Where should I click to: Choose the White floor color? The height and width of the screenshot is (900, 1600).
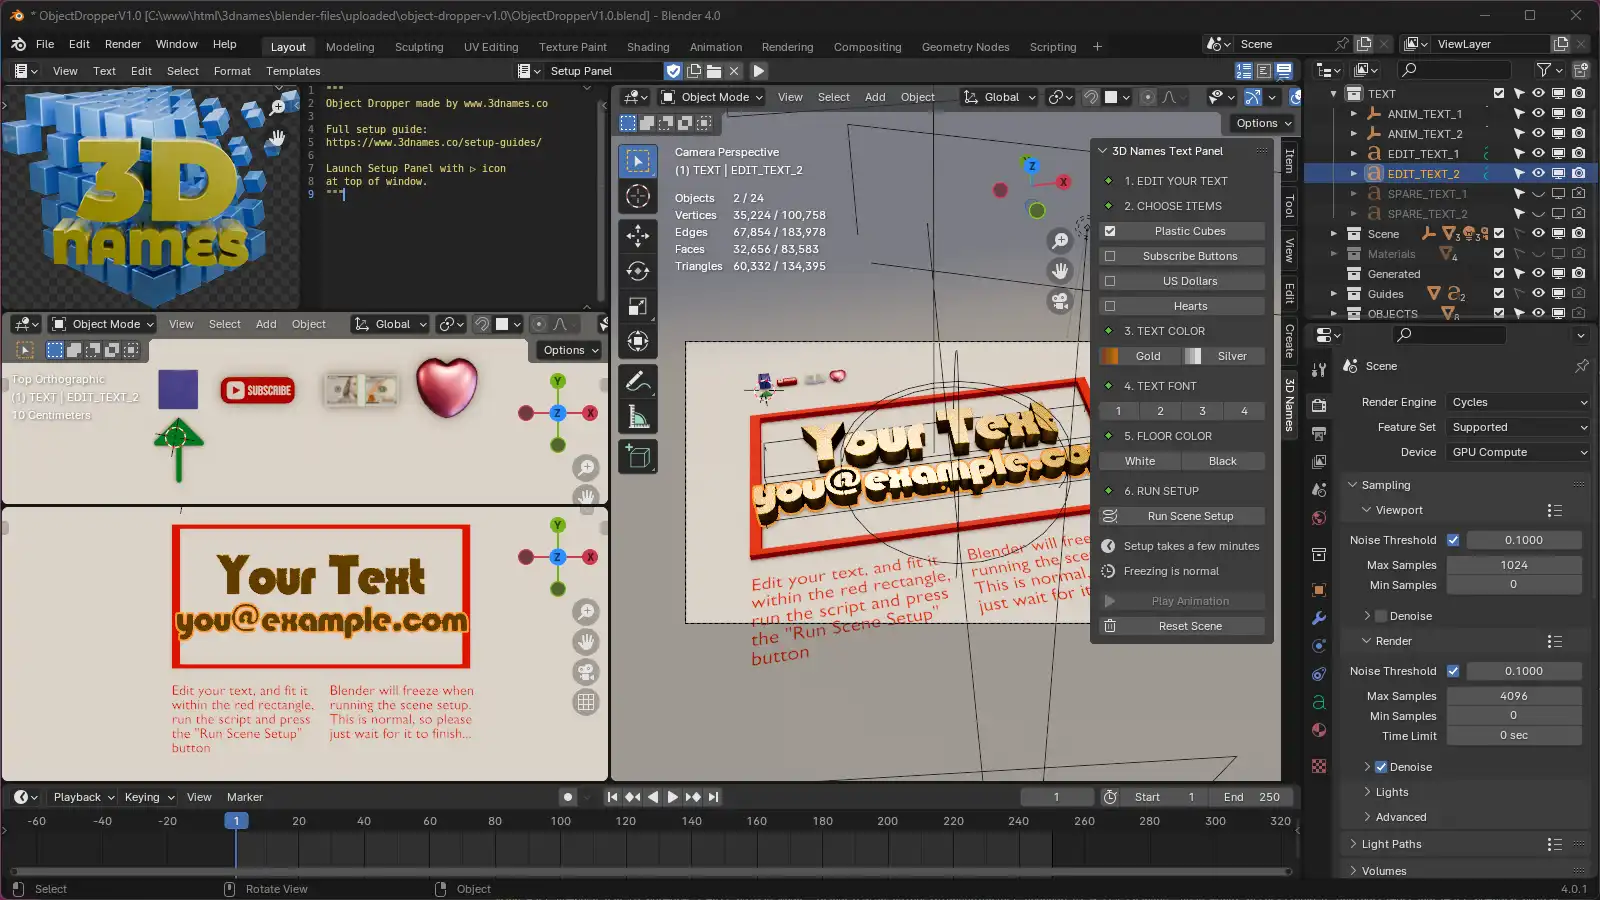pos(1140,461)
